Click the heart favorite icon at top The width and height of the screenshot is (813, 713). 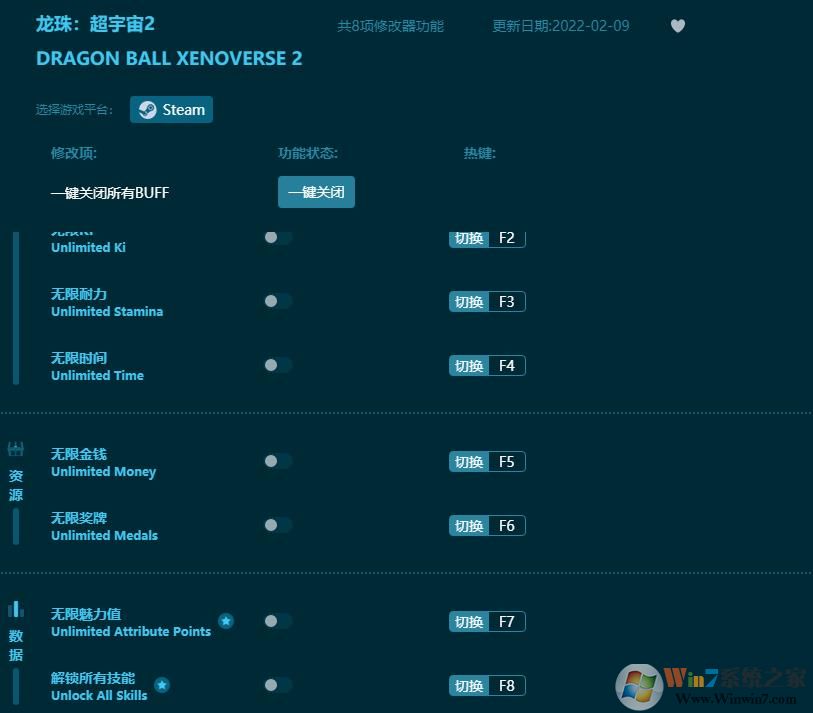pos(677,26)
